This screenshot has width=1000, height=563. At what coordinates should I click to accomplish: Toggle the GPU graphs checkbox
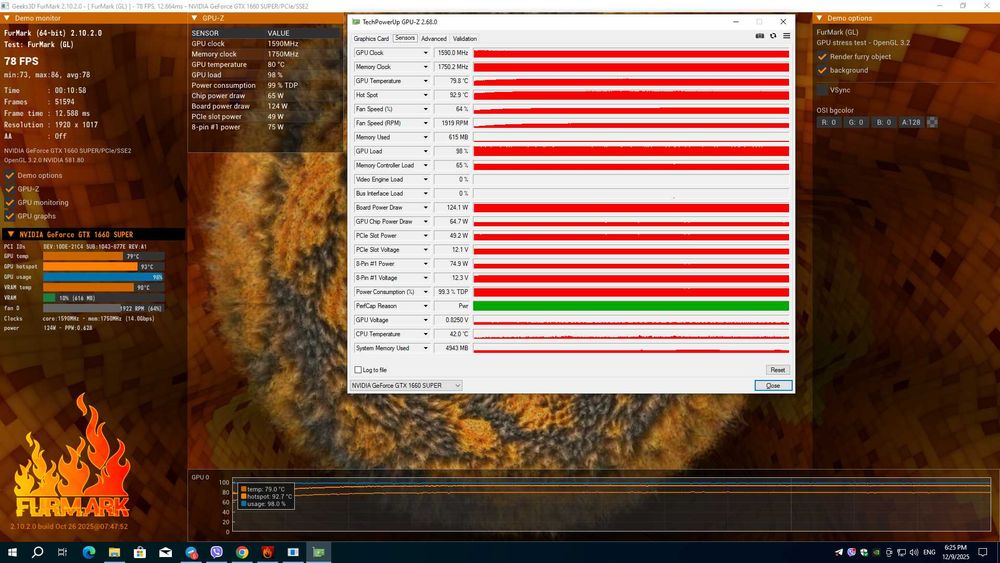pyautogui.click(x=10, y=216)
